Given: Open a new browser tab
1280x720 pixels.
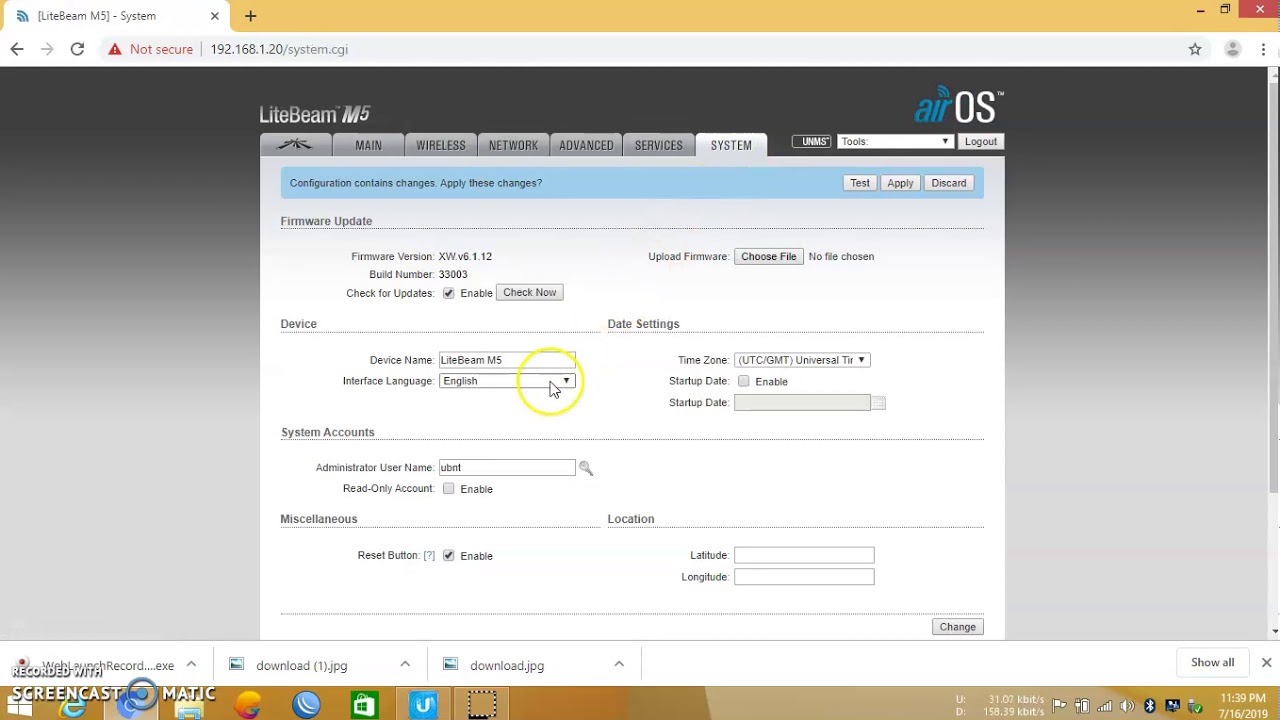Looking at the screenshot, I should [x=250, y=16].
